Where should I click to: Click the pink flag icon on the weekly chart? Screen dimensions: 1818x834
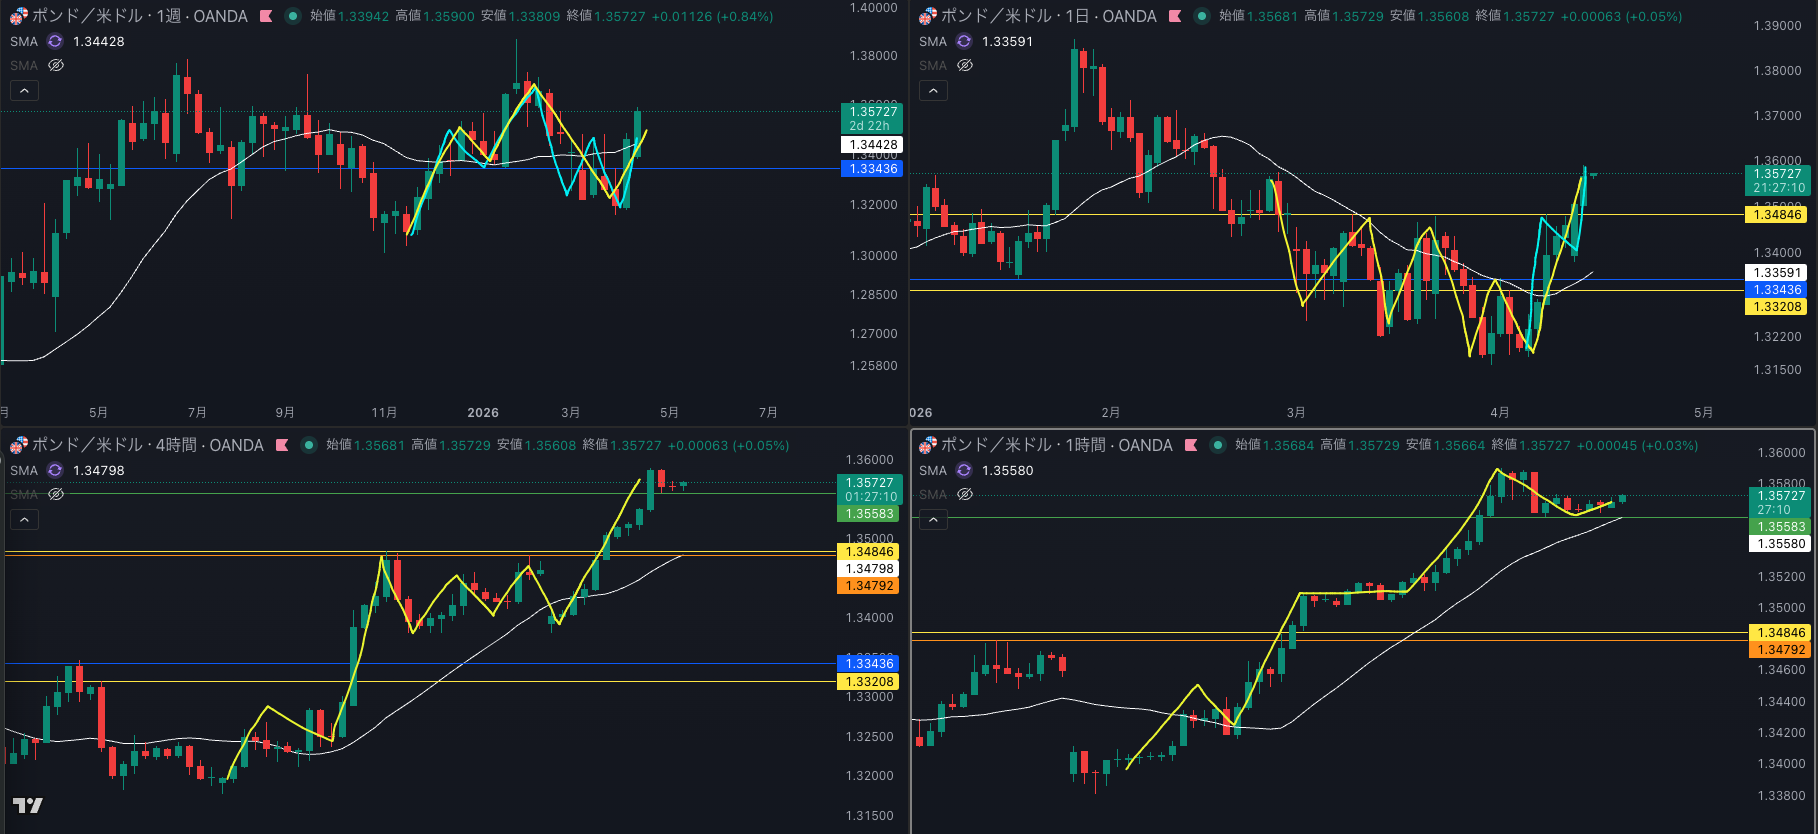[x=266, y=16]
